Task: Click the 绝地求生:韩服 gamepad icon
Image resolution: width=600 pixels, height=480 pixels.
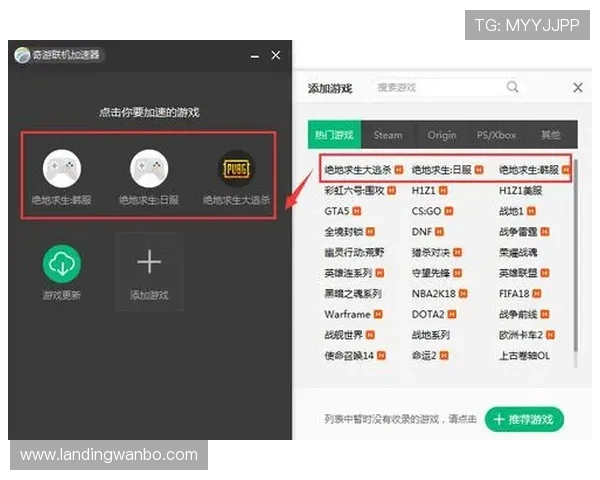Action: (62, 168)
